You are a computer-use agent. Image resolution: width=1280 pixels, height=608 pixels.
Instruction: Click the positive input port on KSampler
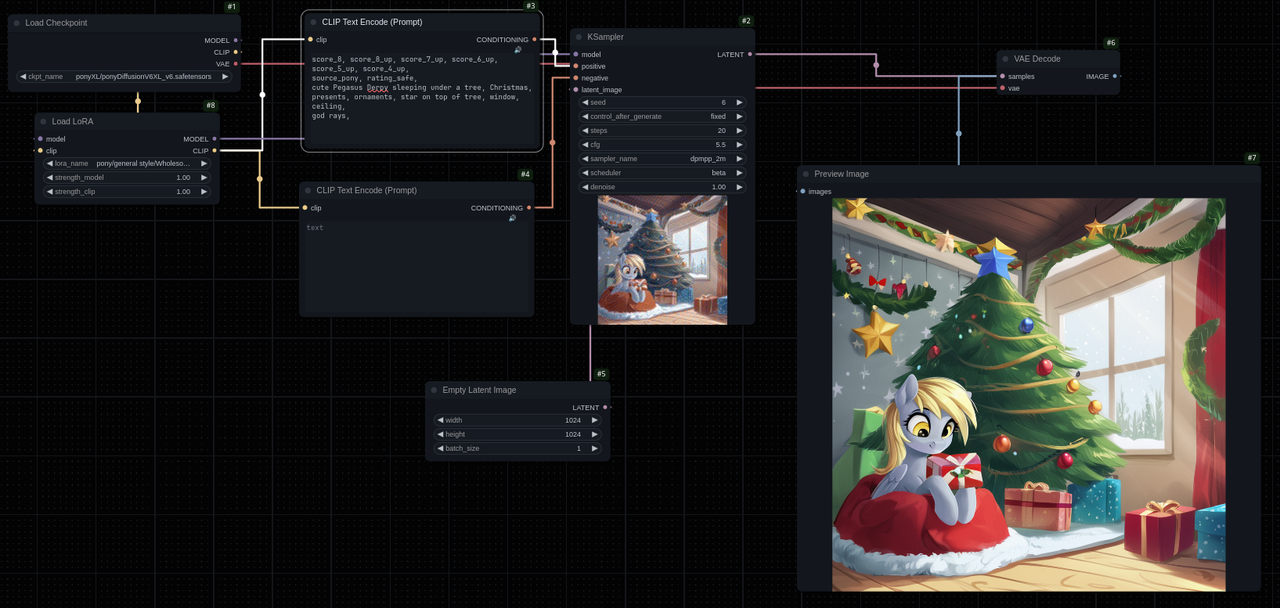[x=576, y=66]
